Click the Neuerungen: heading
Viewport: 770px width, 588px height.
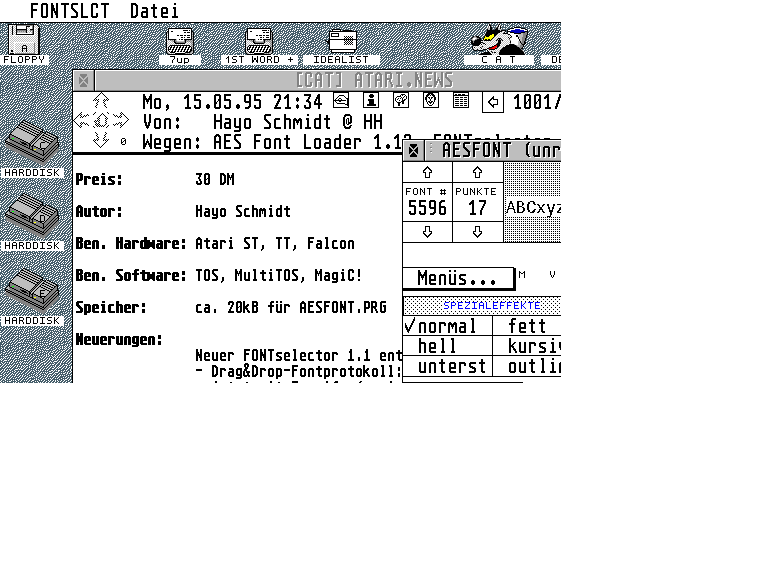[119, 339]
